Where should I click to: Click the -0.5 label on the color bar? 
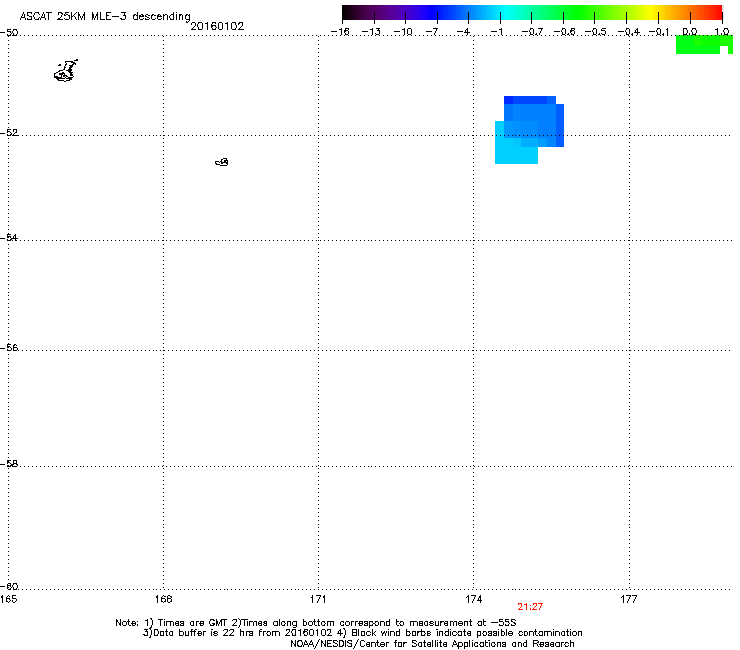[596, 32]
